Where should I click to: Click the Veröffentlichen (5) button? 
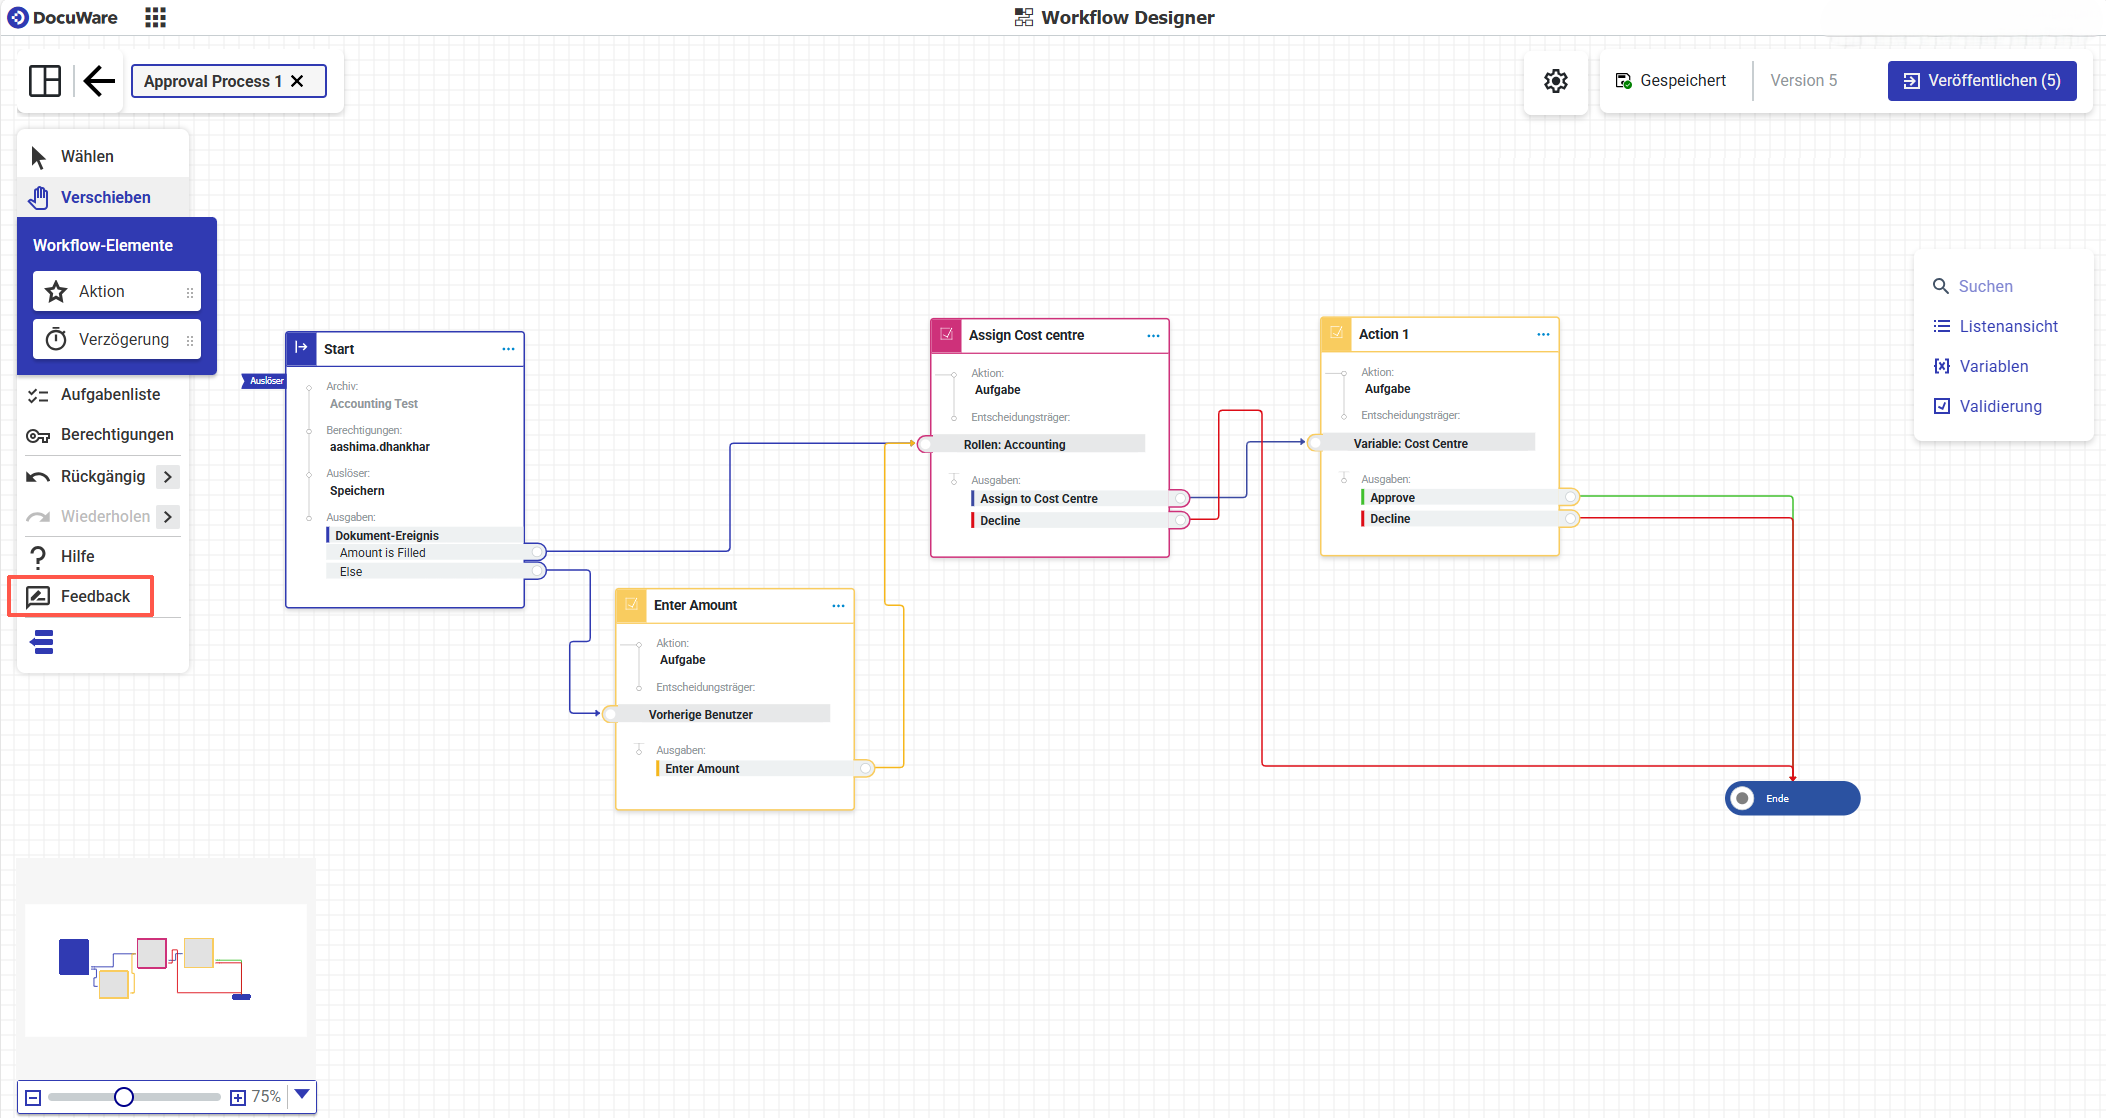pyautogui.click(x=1981, y=81)
